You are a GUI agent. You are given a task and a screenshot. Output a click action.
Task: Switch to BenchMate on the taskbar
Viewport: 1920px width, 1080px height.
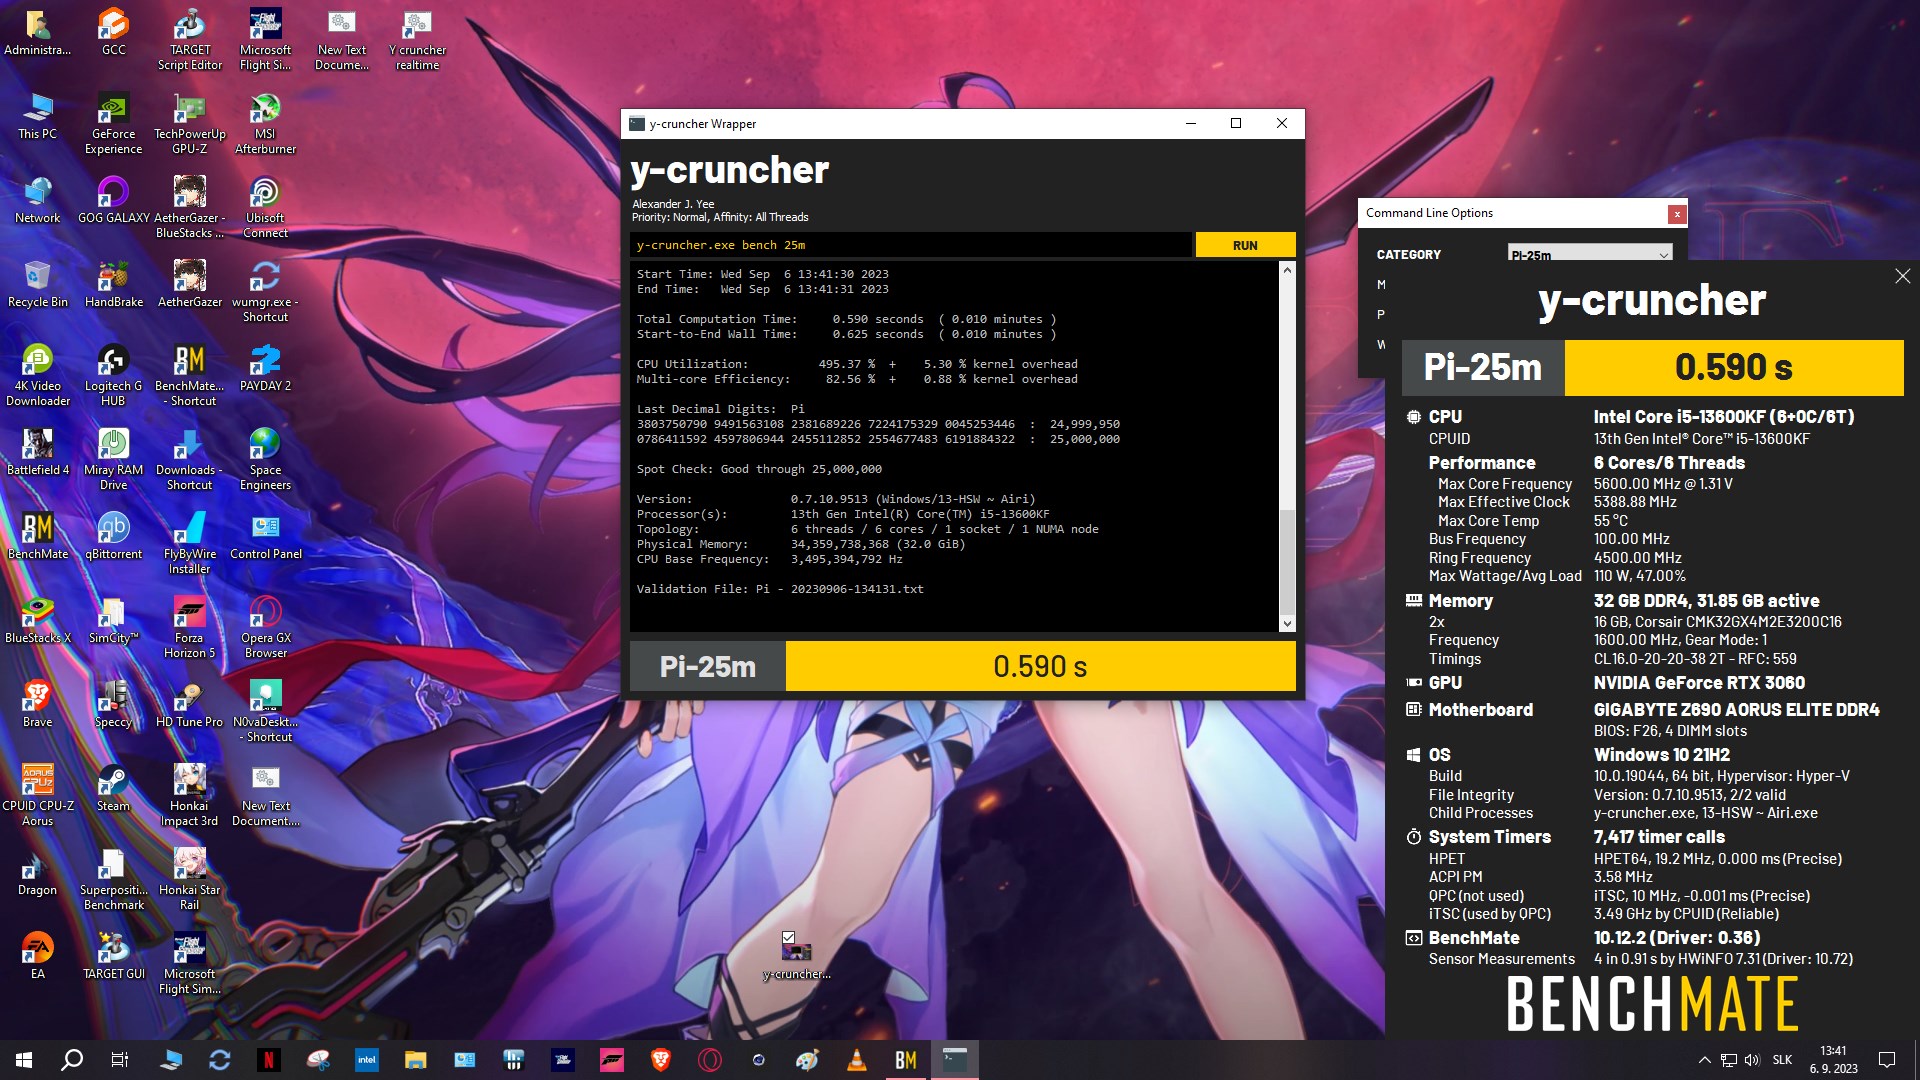tap(906, 1060)
